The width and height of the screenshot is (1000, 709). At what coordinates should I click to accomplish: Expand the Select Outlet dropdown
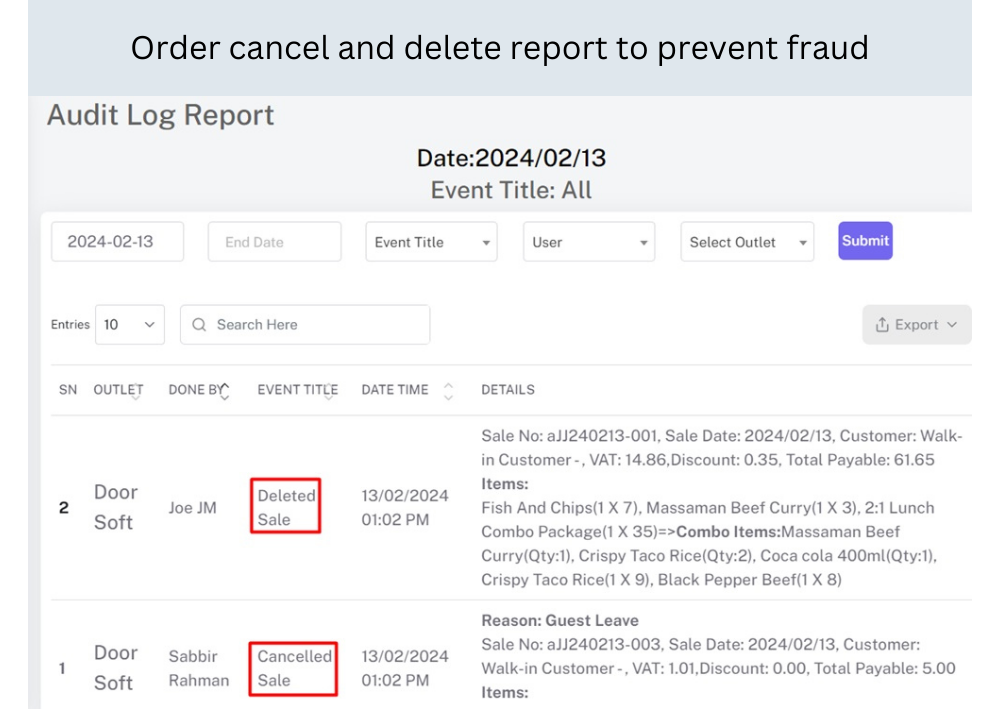(x=747, y=242)
